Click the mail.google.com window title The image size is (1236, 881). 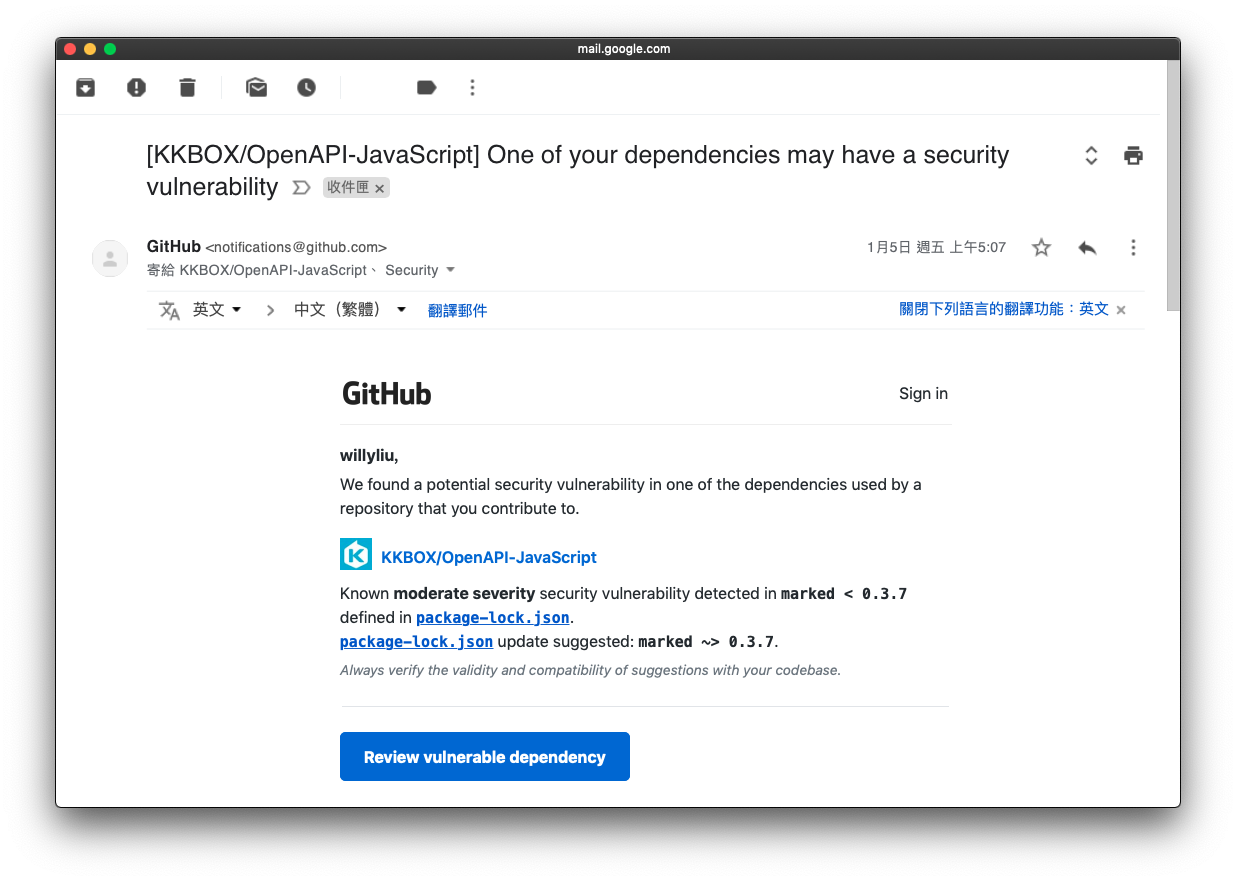(x=624, y=48)
